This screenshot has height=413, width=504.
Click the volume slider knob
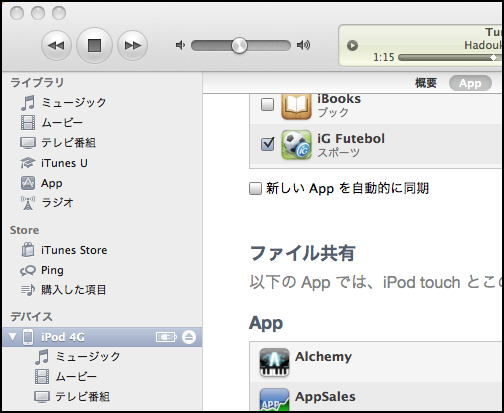[x=239, y=45]
